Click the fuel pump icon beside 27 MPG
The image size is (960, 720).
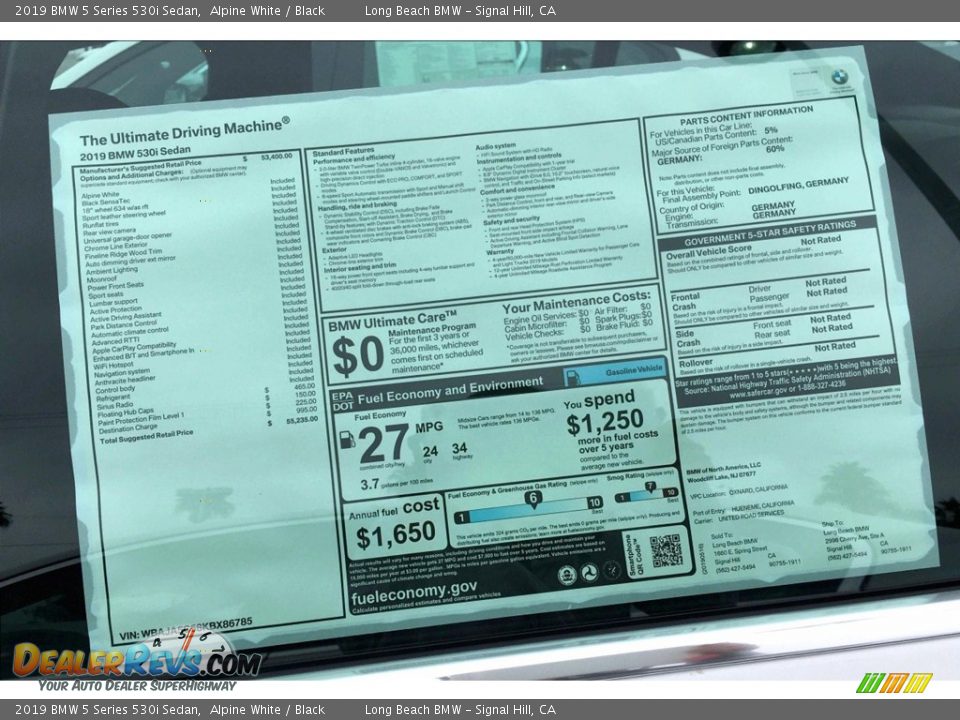pyautogui.click(x=348, y=439)
